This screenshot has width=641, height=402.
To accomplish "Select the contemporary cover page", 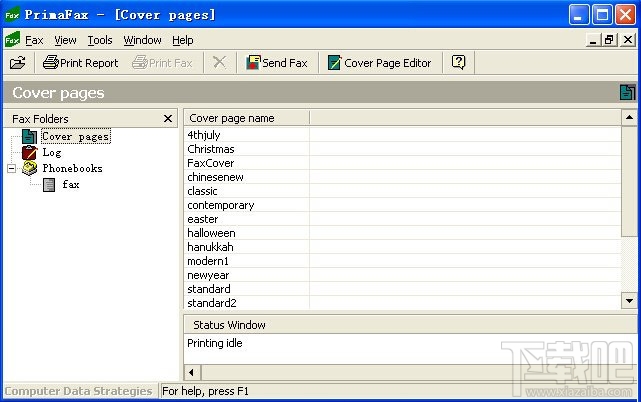I will click(x=221, y=205).
